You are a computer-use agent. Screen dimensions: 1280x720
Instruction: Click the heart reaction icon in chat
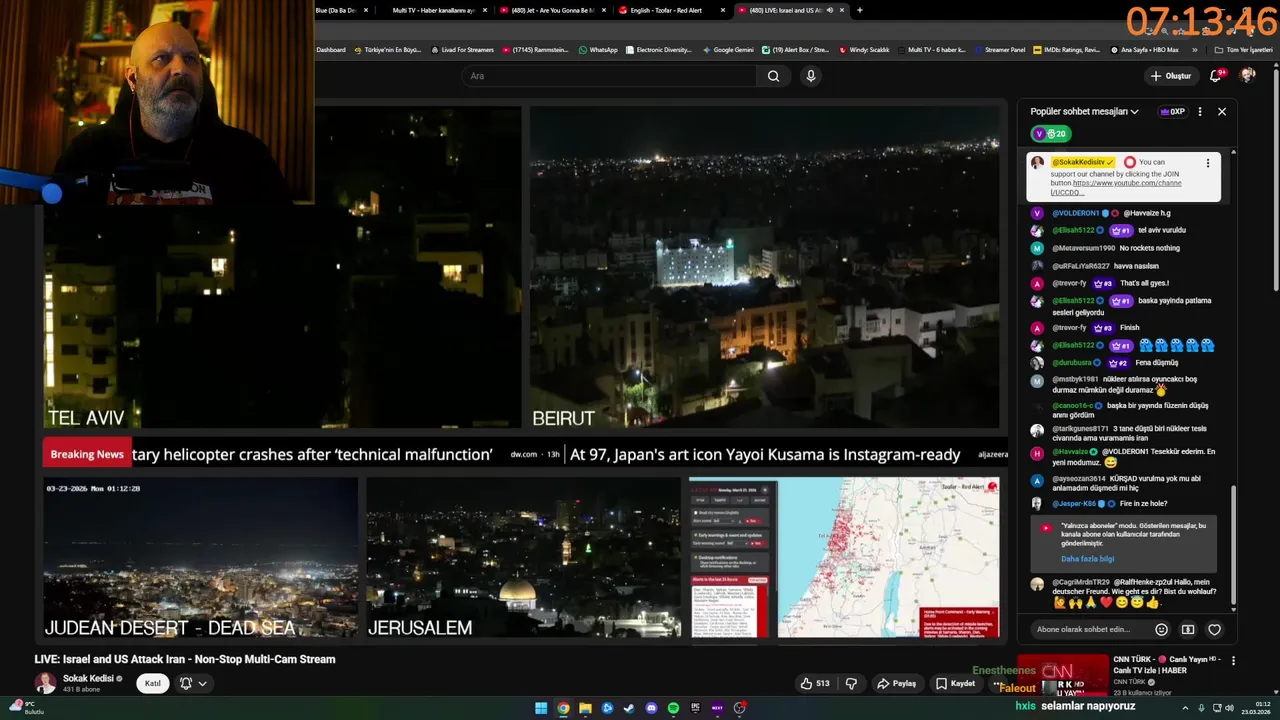tap(1214, 630)
